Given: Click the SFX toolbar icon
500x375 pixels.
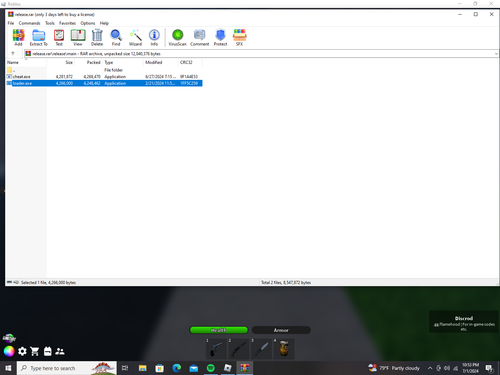Looking at the screenshot, I should pos(239,37).
